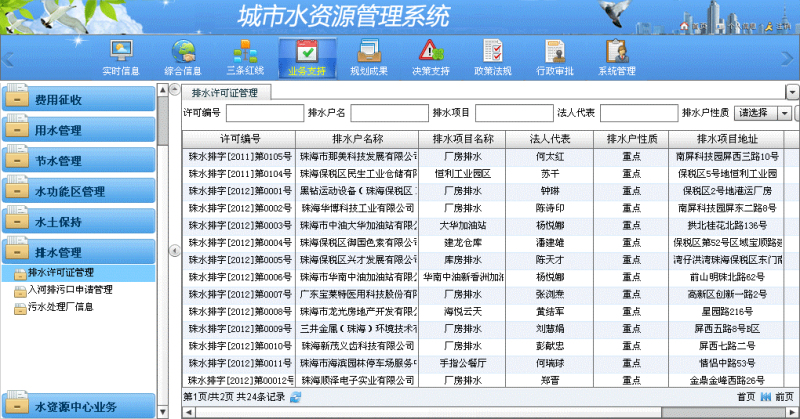800x419 pixels.
Task: Open the 业务支持 calendar icon
Action: coord(306,50)
